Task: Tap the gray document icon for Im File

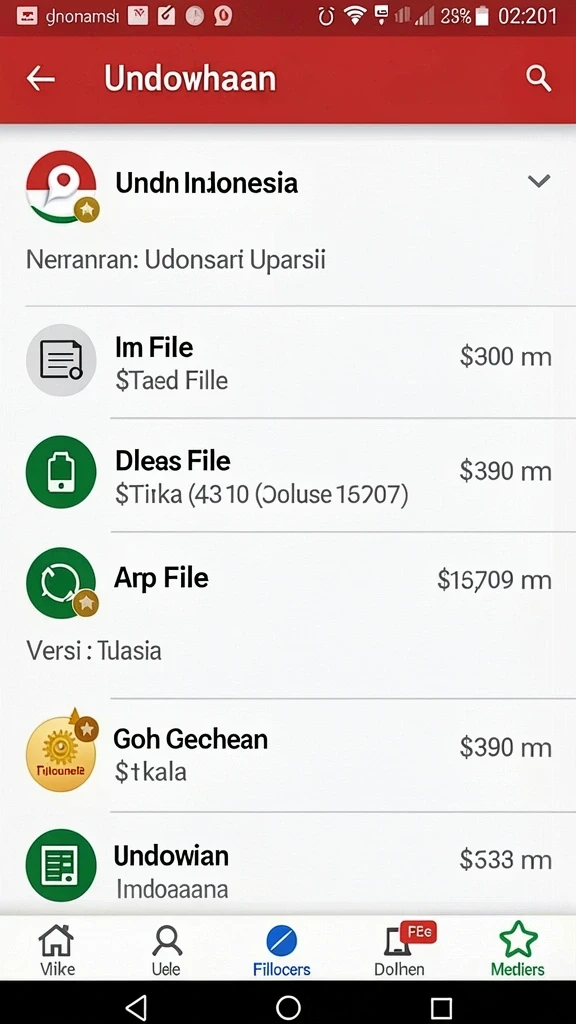Action: pos(61,360)
